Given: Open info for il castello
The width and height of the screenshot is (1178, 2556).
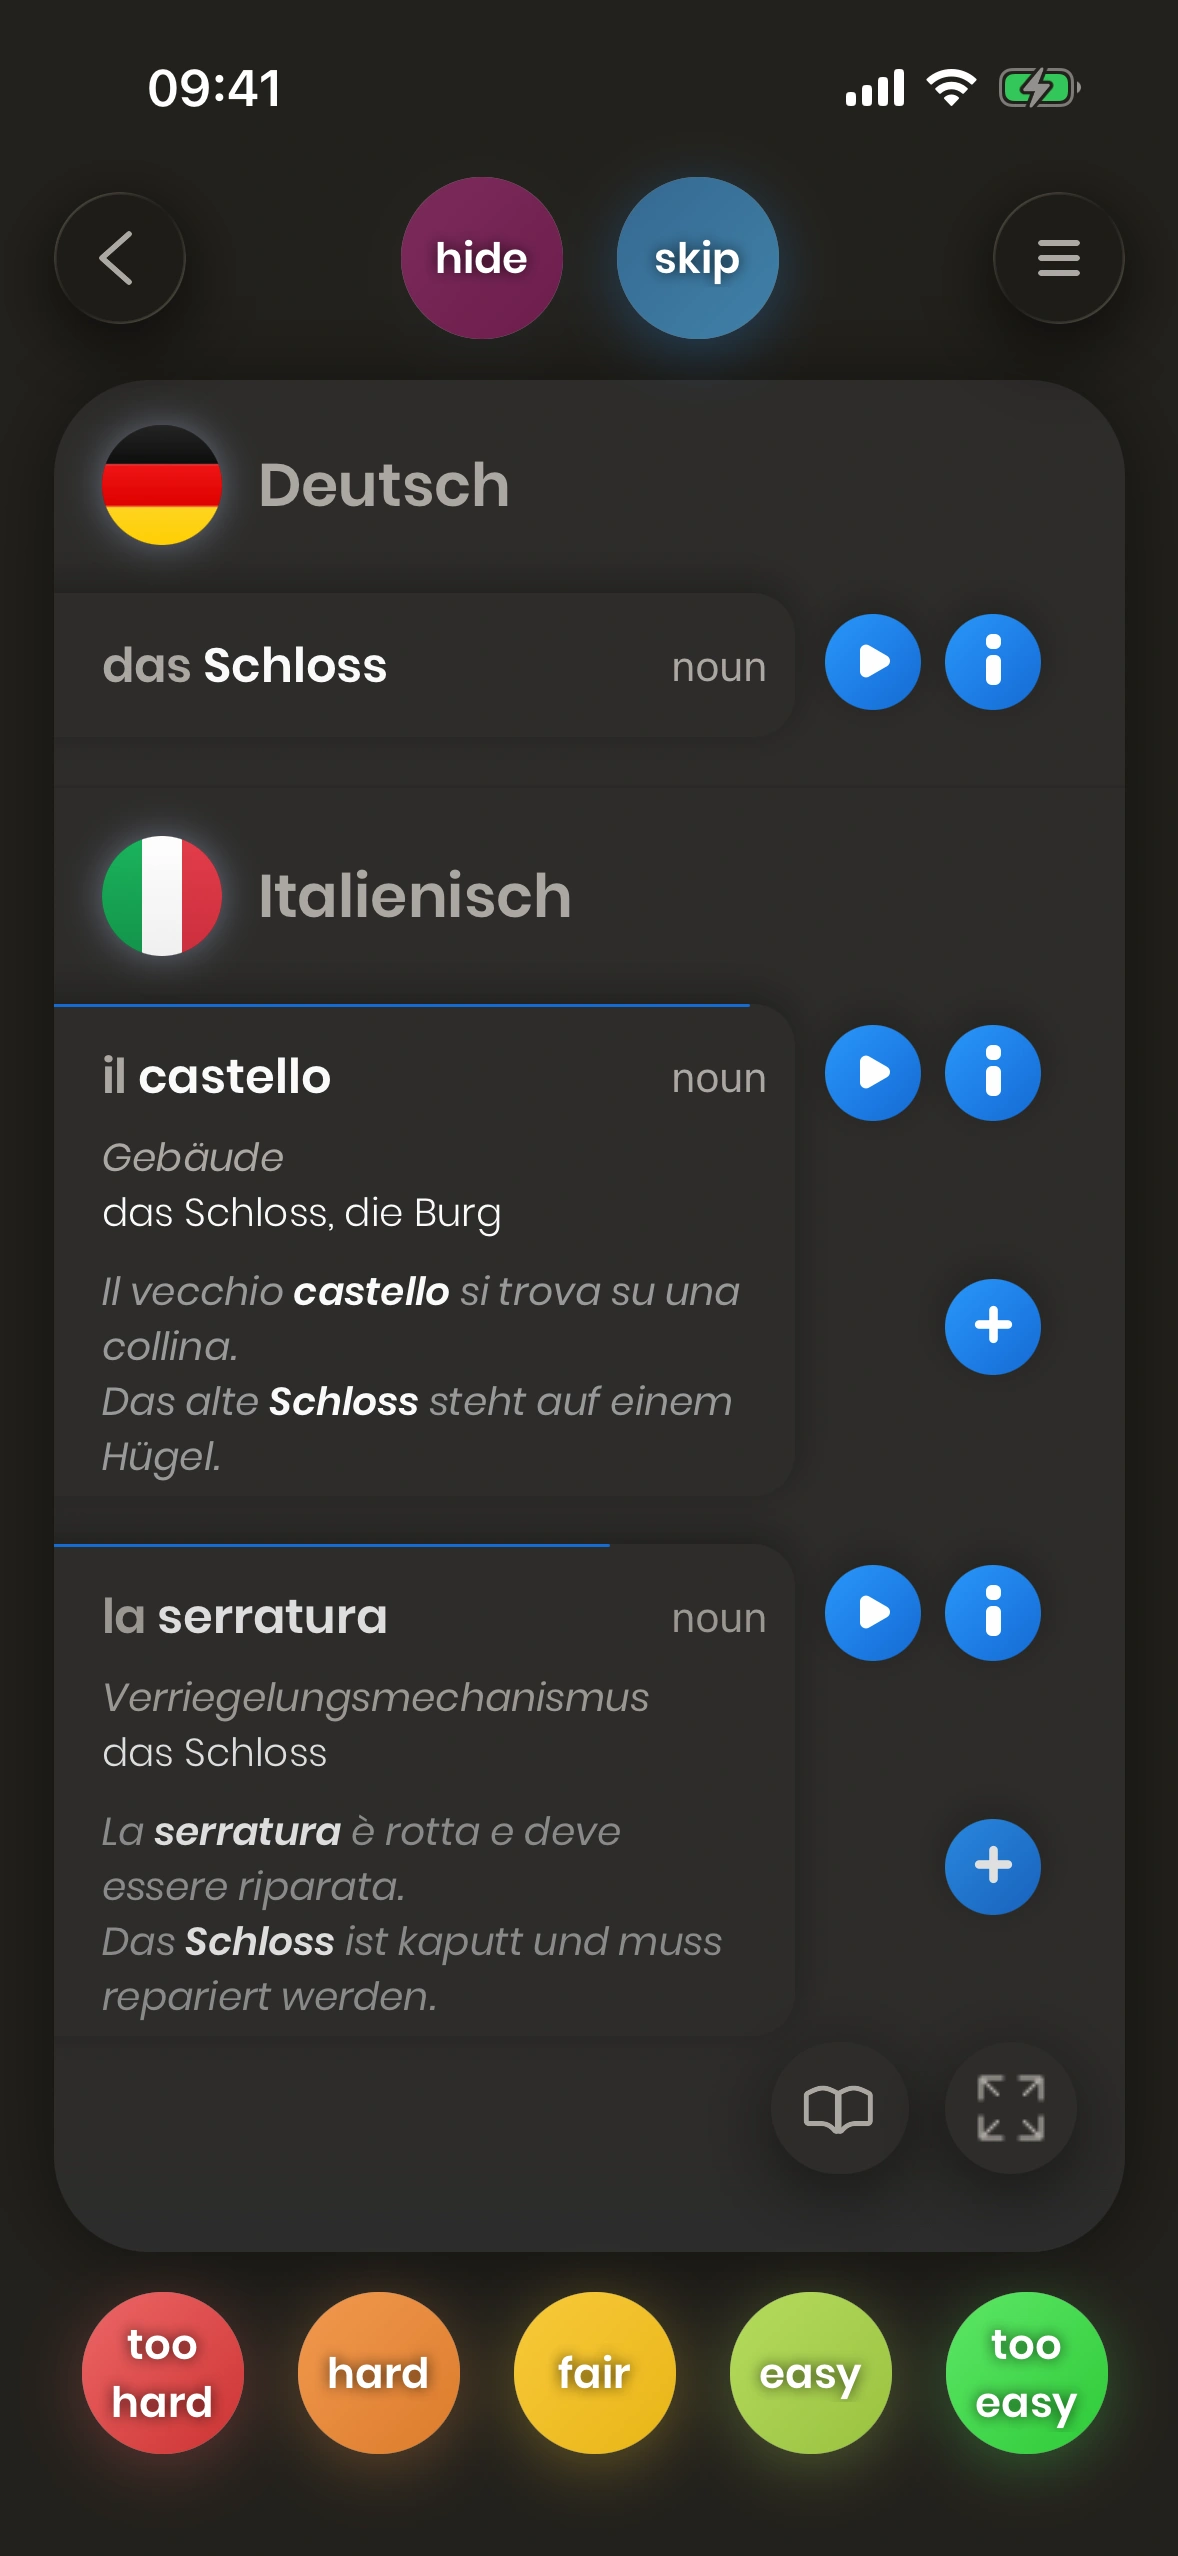Looking at the screenshot, I should pyautogui.click(x=992, y=1073).
